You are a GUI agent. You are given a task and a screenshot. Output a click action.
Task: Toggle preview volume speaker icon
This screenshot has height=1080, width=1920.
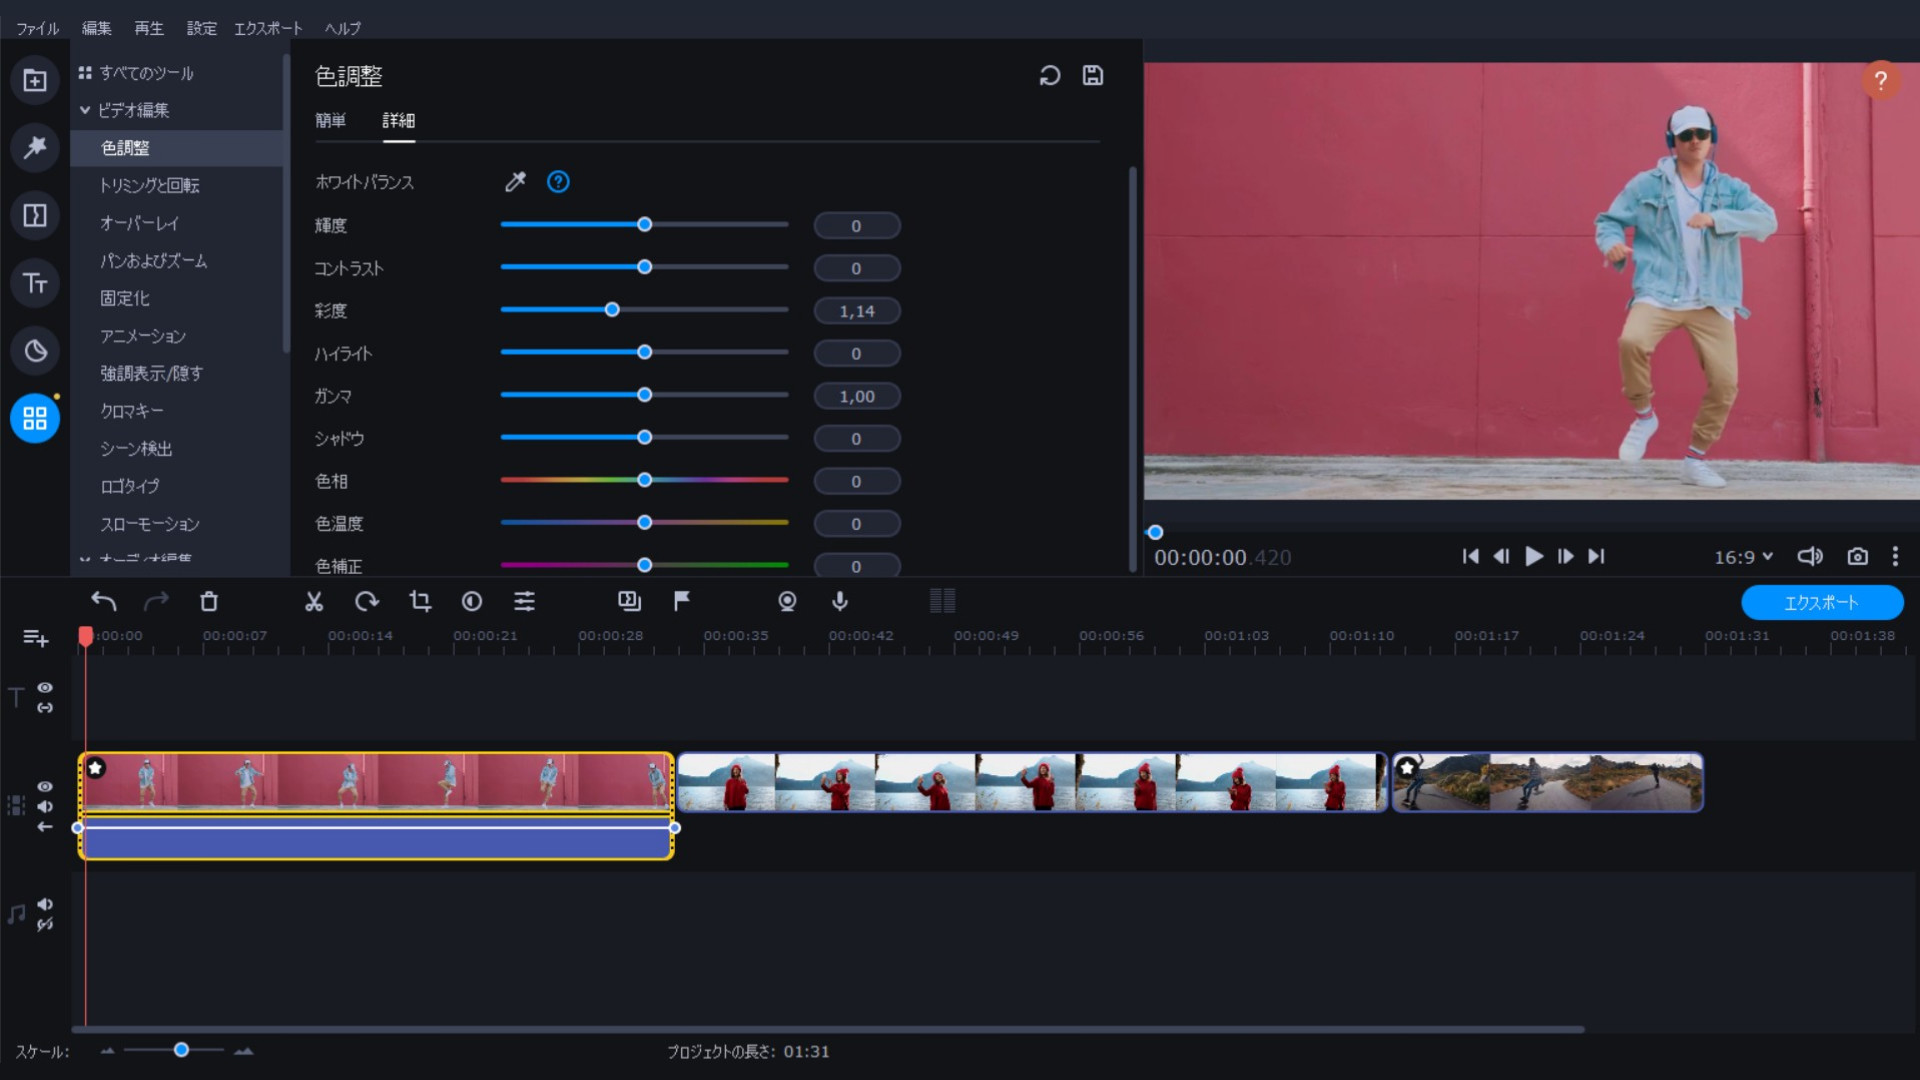pos(1810,557)
